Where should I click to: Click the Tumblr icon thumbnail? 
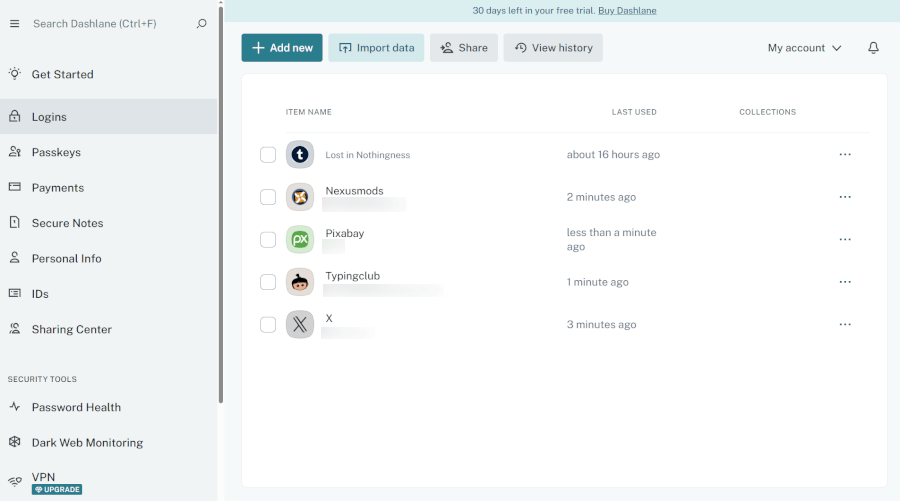300,154
